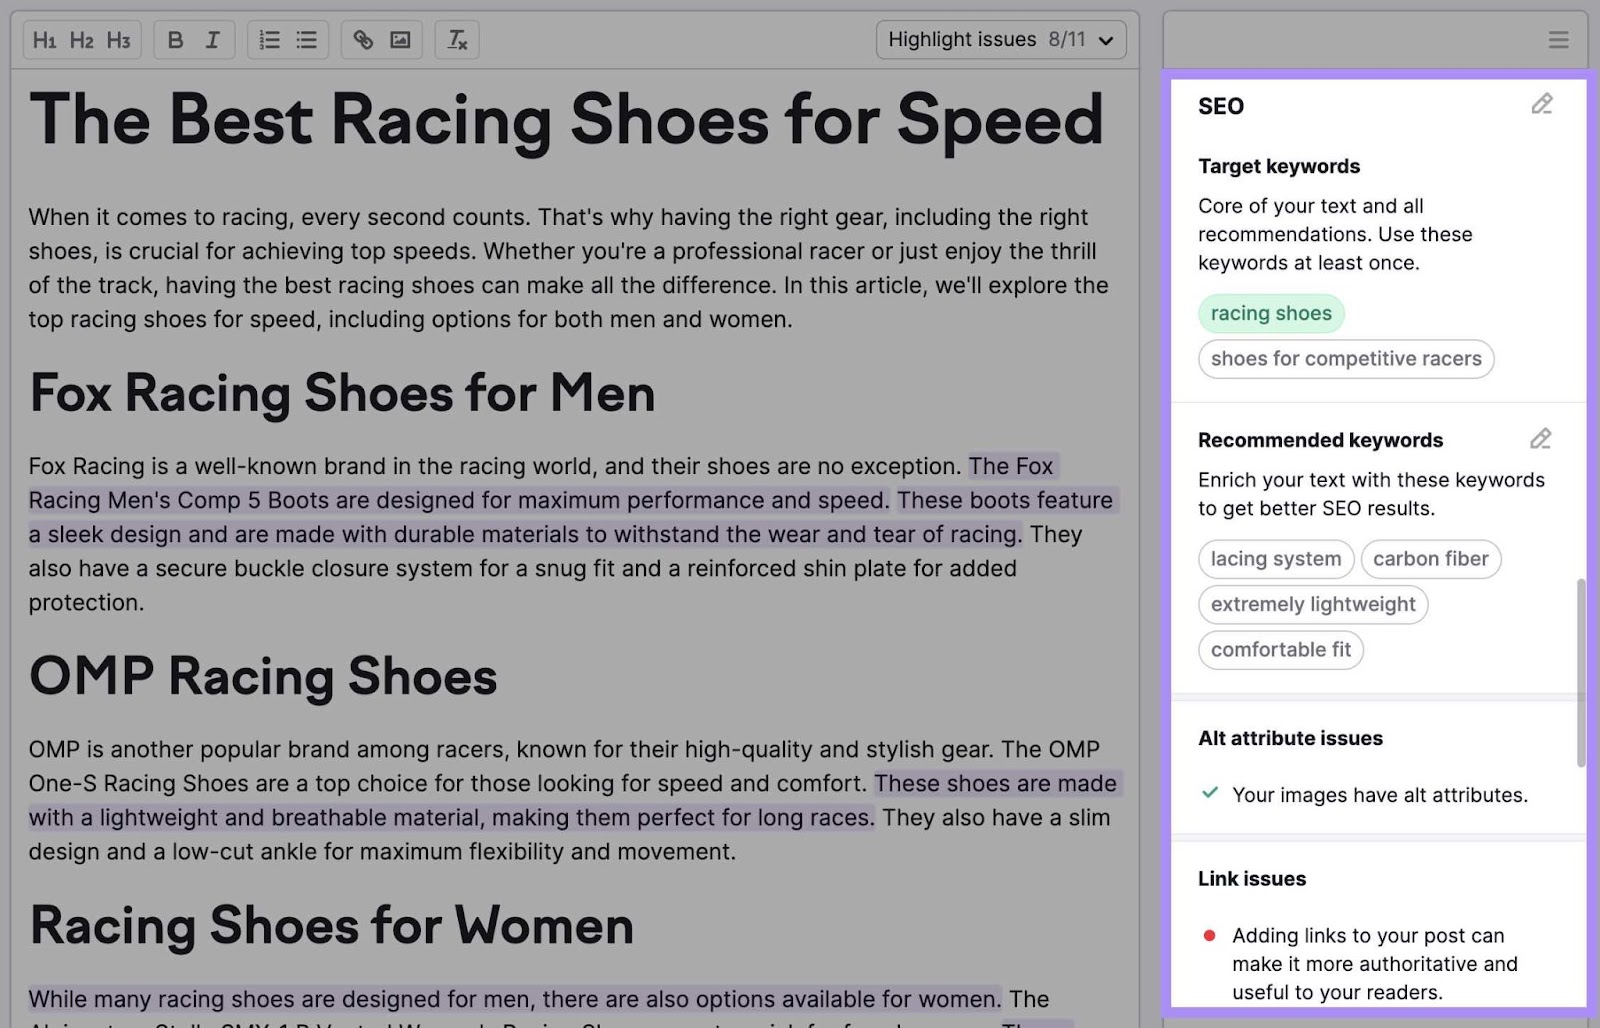Select the 'racing shoes' keyword tag
Viewport: 1600px width, 1028px height.
(1271, 314)
